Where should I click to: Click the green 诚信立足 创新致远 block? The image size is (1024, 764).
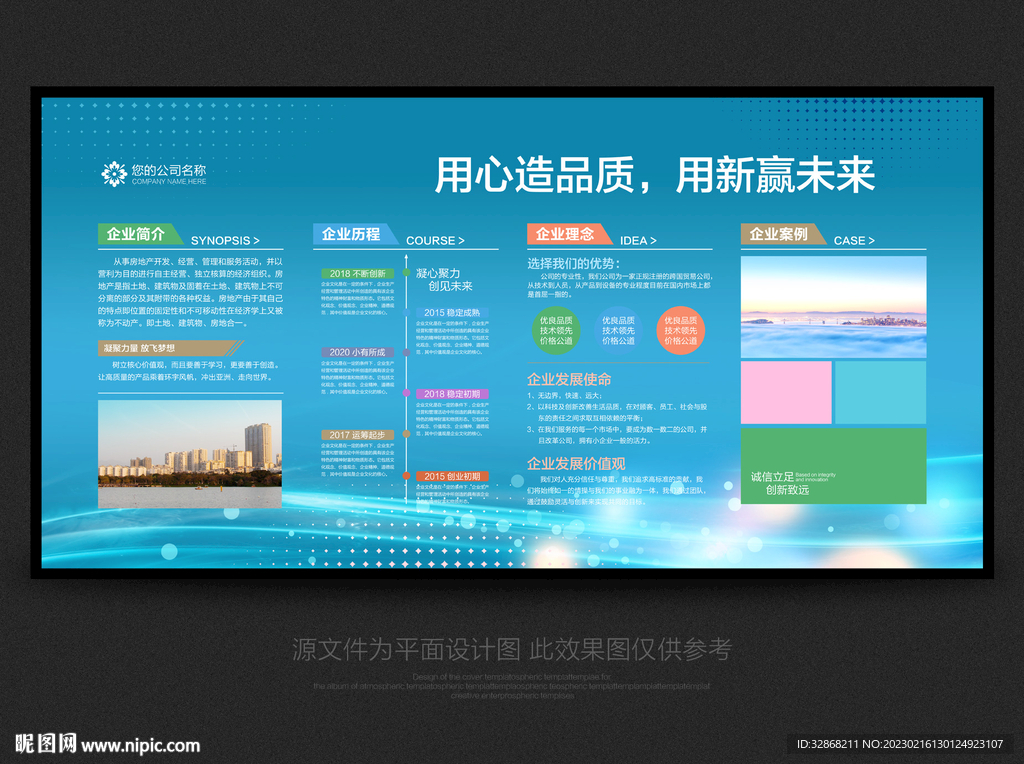click(833, 466)
